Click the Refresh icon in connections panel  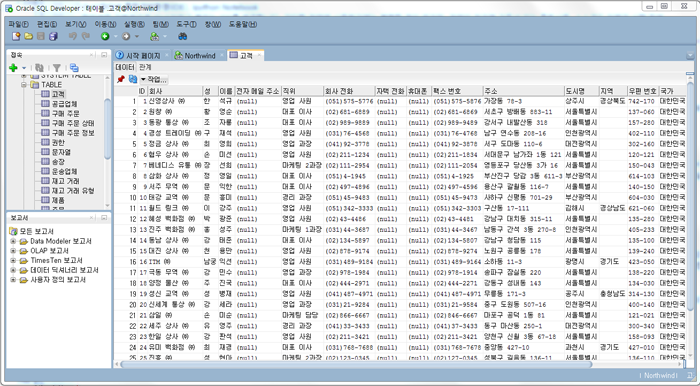pyautogui.click(x=39, y=68)
